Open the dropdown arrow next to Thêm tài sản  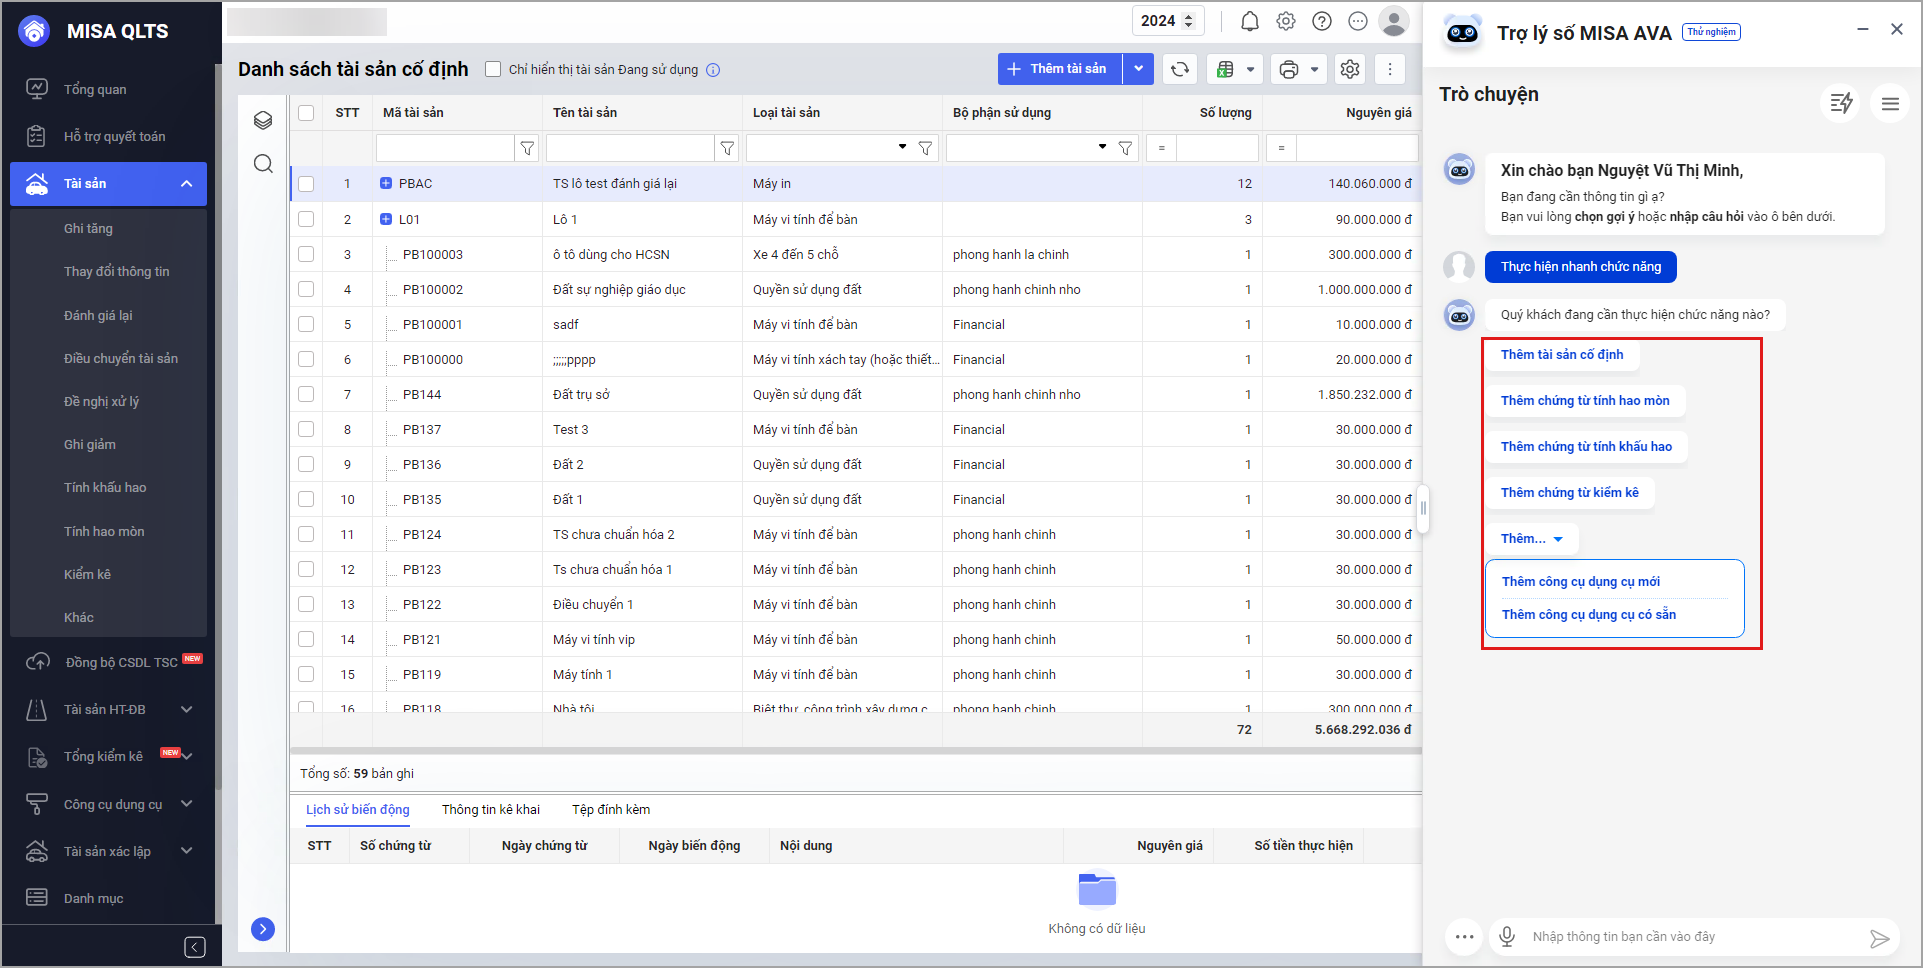1138,69
